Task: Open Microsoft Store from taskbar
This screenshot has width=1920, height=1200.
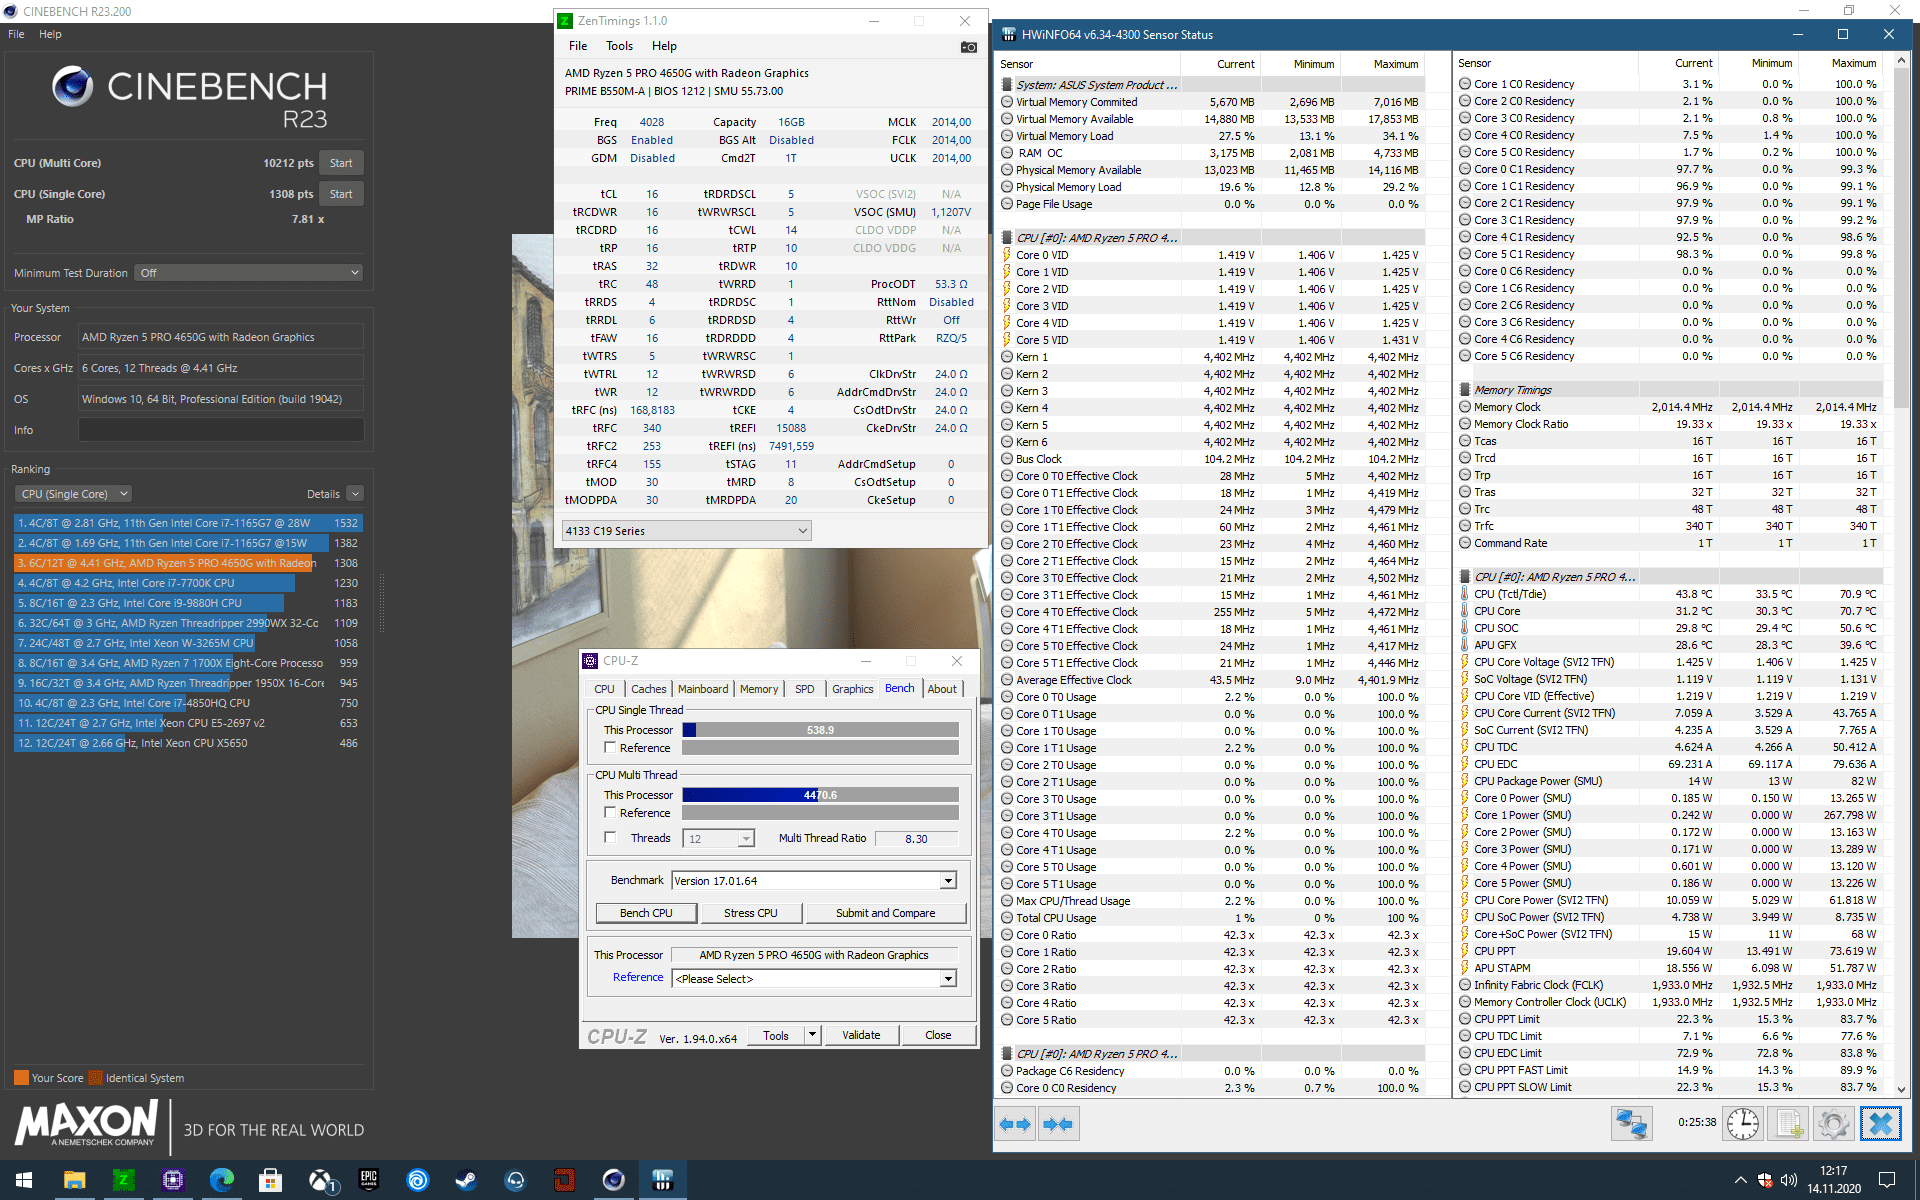Action: 270,1180
